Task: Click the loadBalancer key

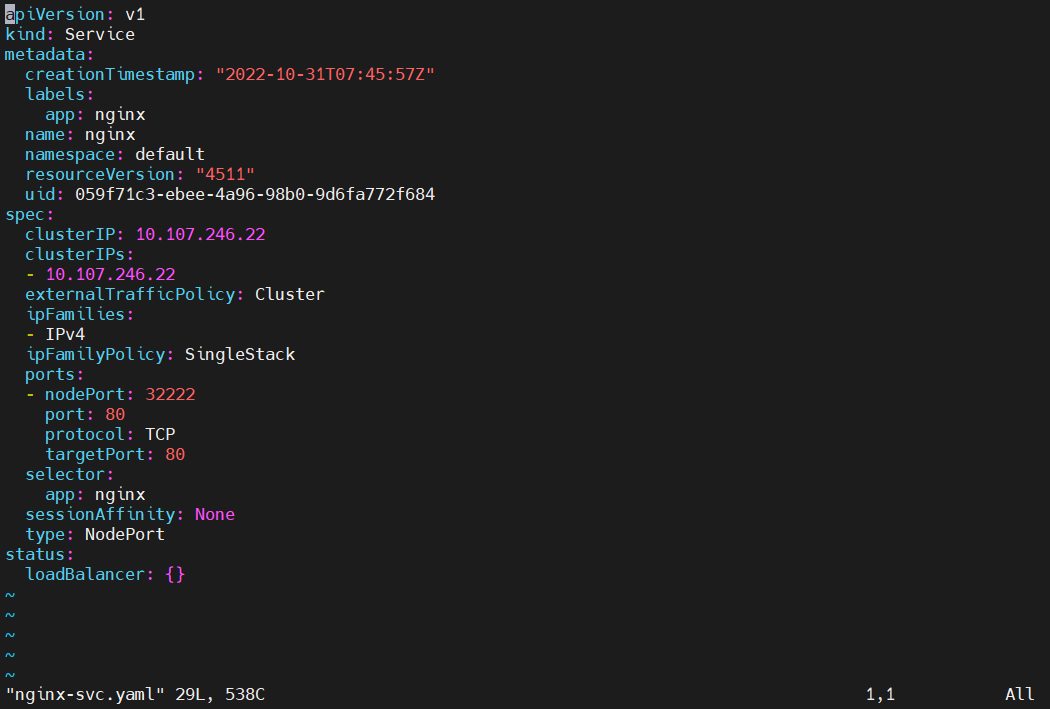Action: tap(85, 574)
